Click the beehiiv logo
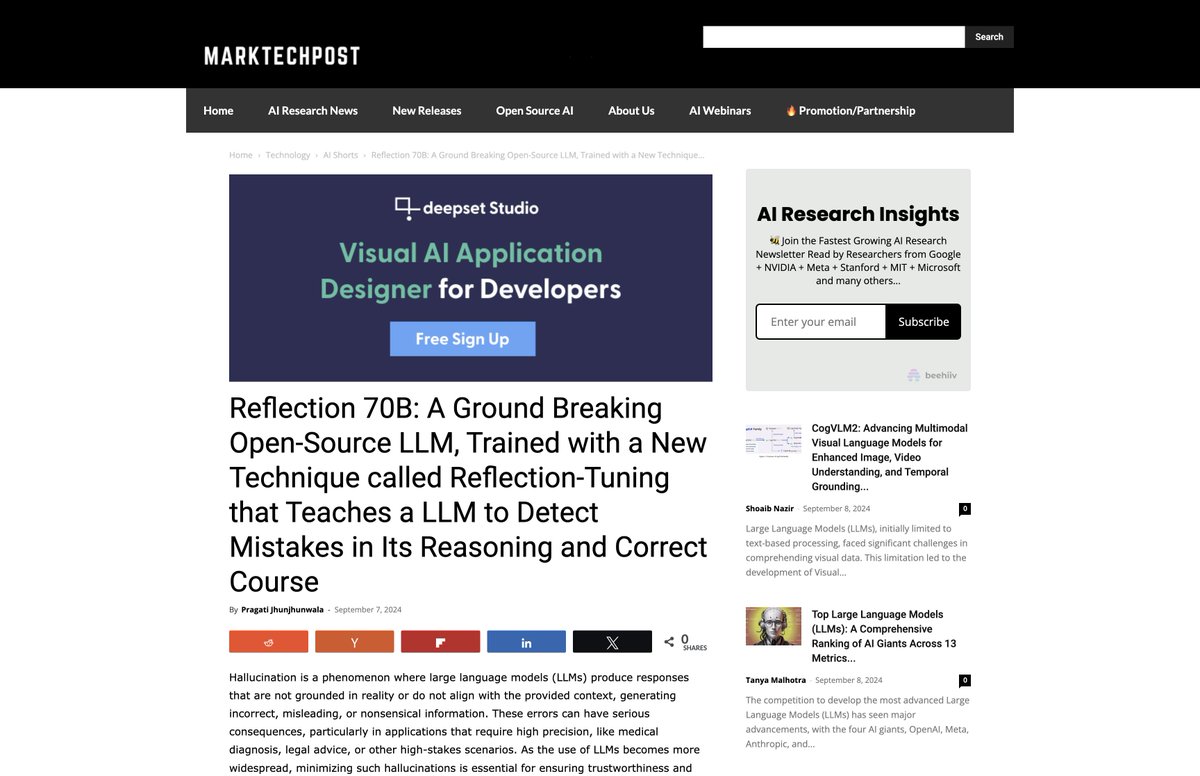 (x=932, y=375)
